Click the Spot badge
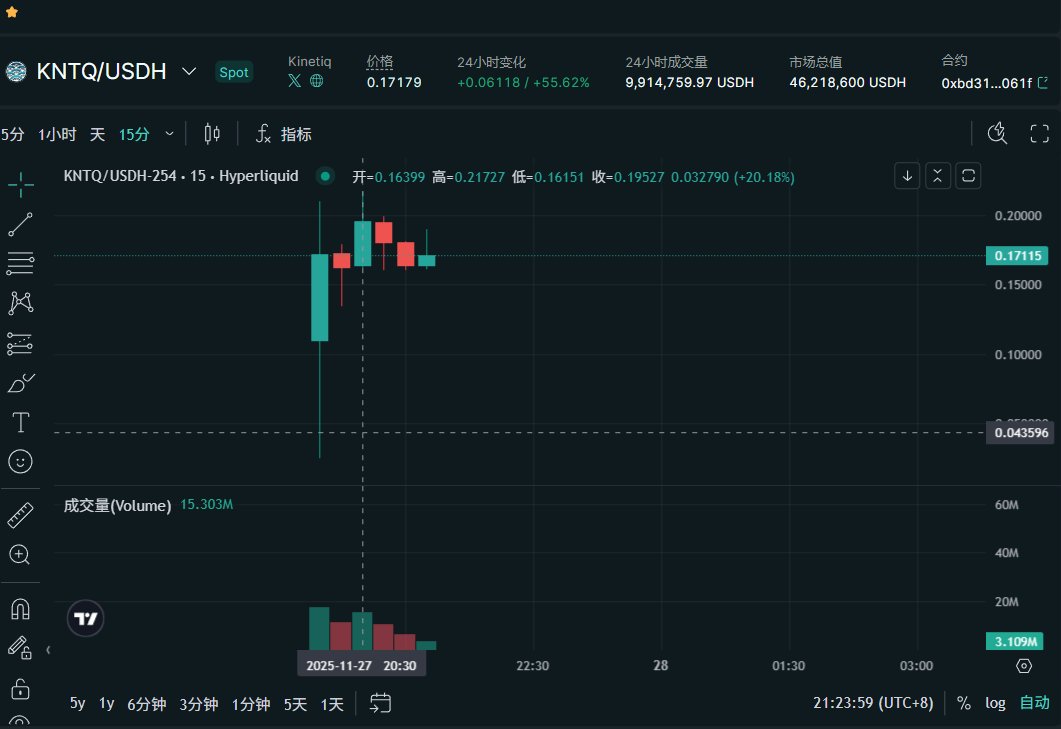Viewport: 1061px width, 729px height. click(233, 72)
